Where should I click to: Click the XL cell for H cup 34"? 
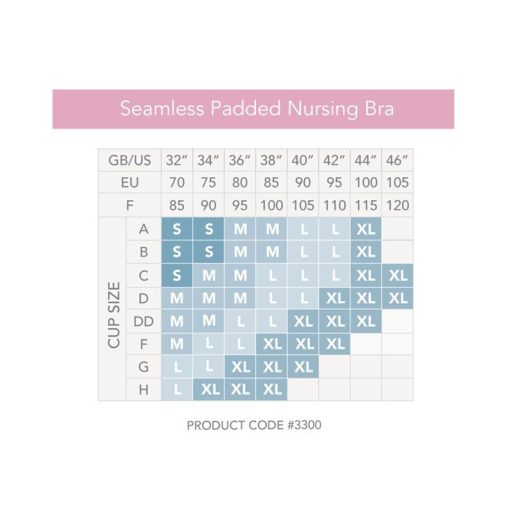pyautogui.click(x=209, y=389)
